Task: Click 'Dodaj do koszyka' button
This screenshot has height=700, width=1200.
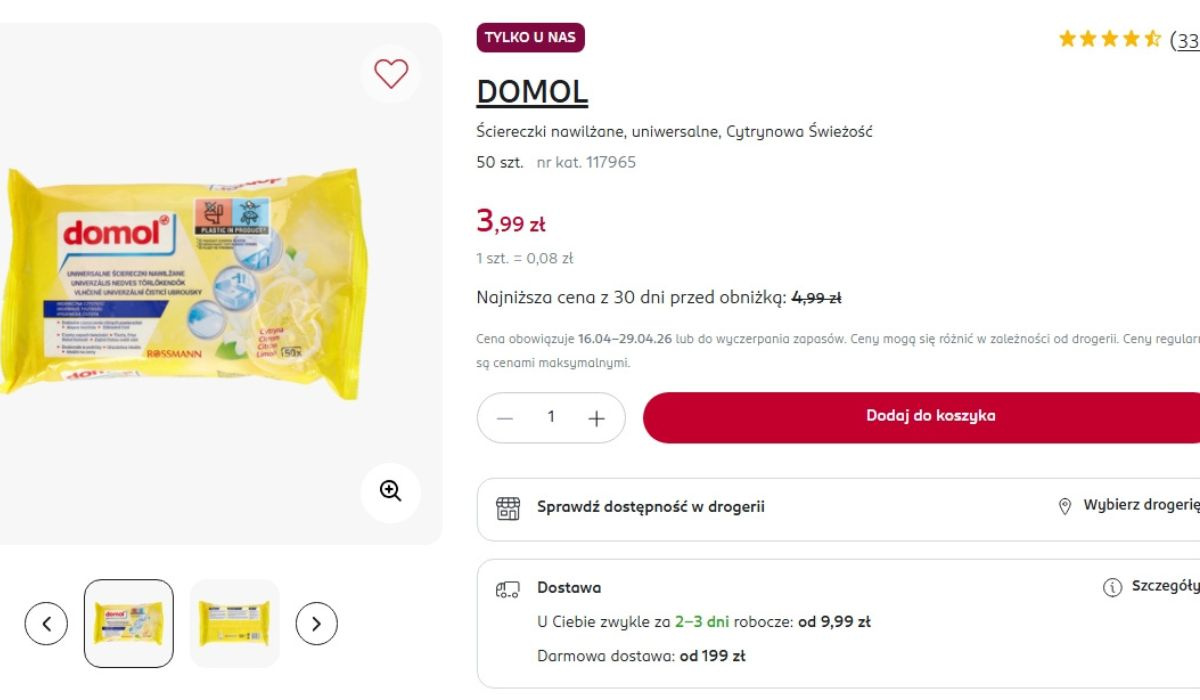Action: (x=930, y=417)
